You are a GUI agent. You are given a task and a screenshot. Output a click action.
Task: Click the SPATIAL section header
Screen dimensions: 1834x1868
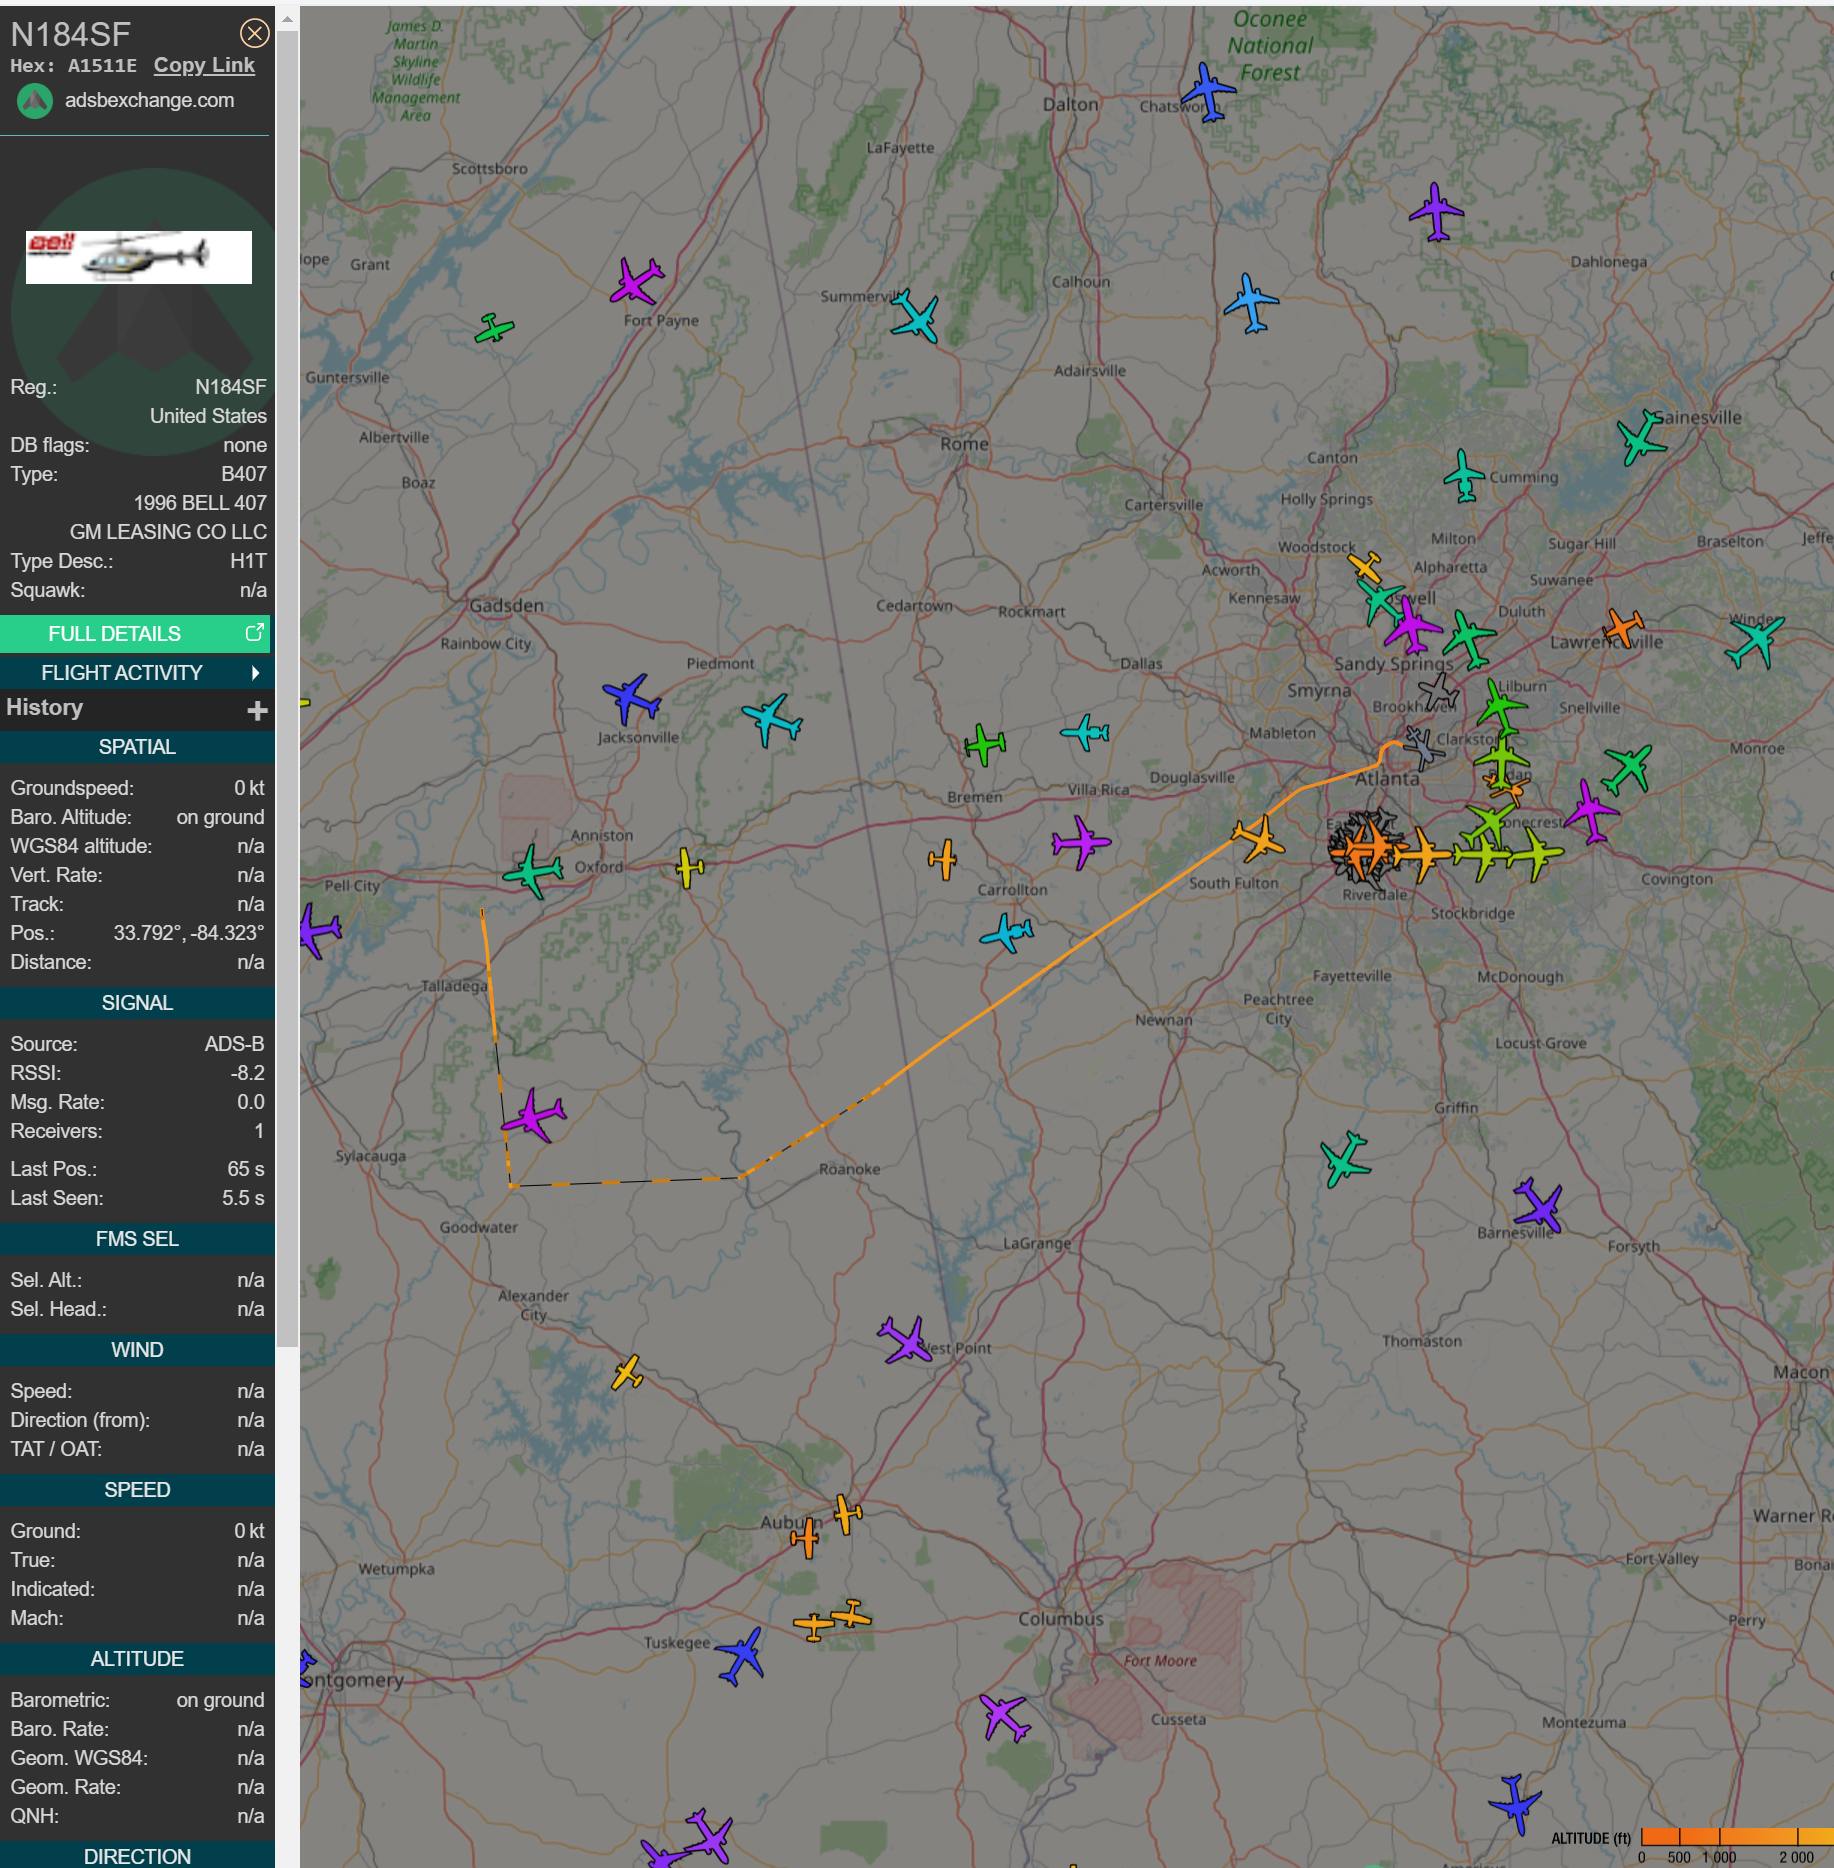coord(137,747)
